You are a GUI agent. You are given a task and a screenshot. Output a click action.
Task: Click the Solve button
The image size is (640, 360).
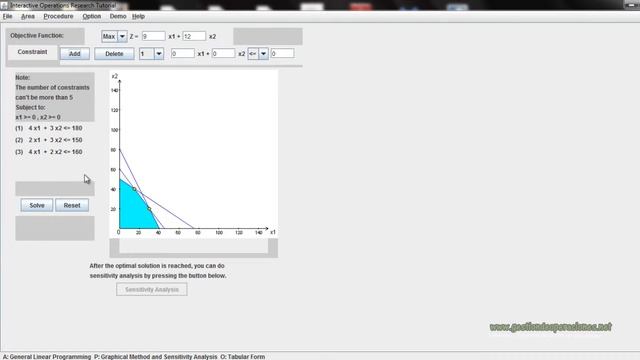pyautogui.click(x=37, y=205)
